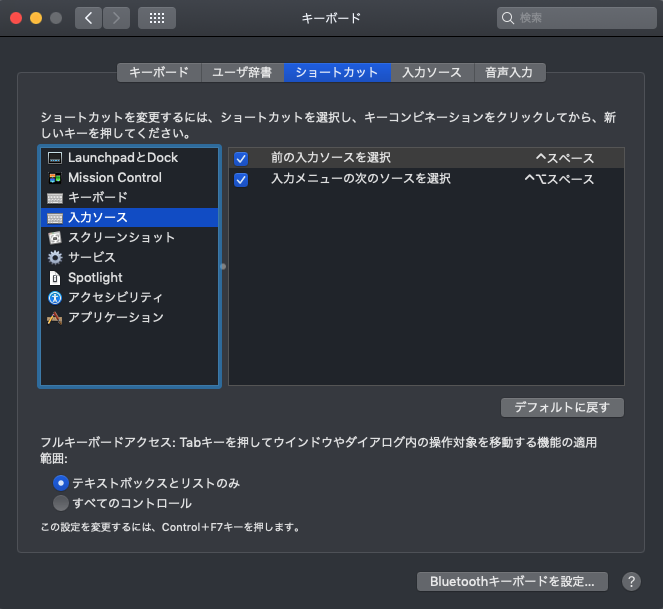Switch to the ユーザ辞書 tab
The width and height of the screenshot is (663, 609).
click(x=242, y=72)
